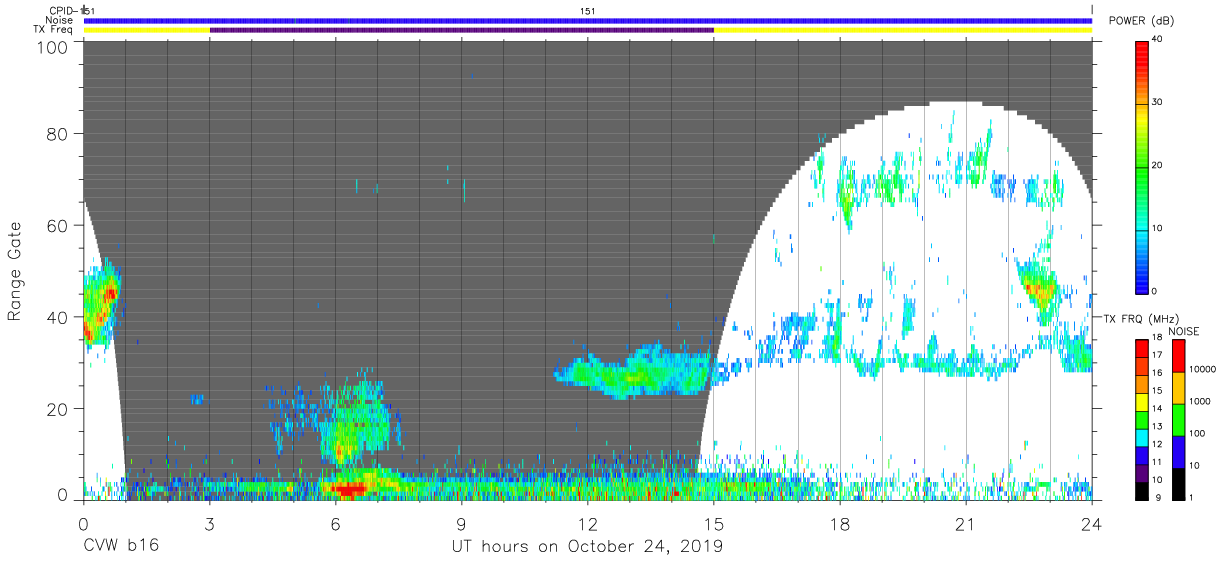Click hour 15 on the UT axis
This screenshot has width=1228, height=567.
(714, 523)
